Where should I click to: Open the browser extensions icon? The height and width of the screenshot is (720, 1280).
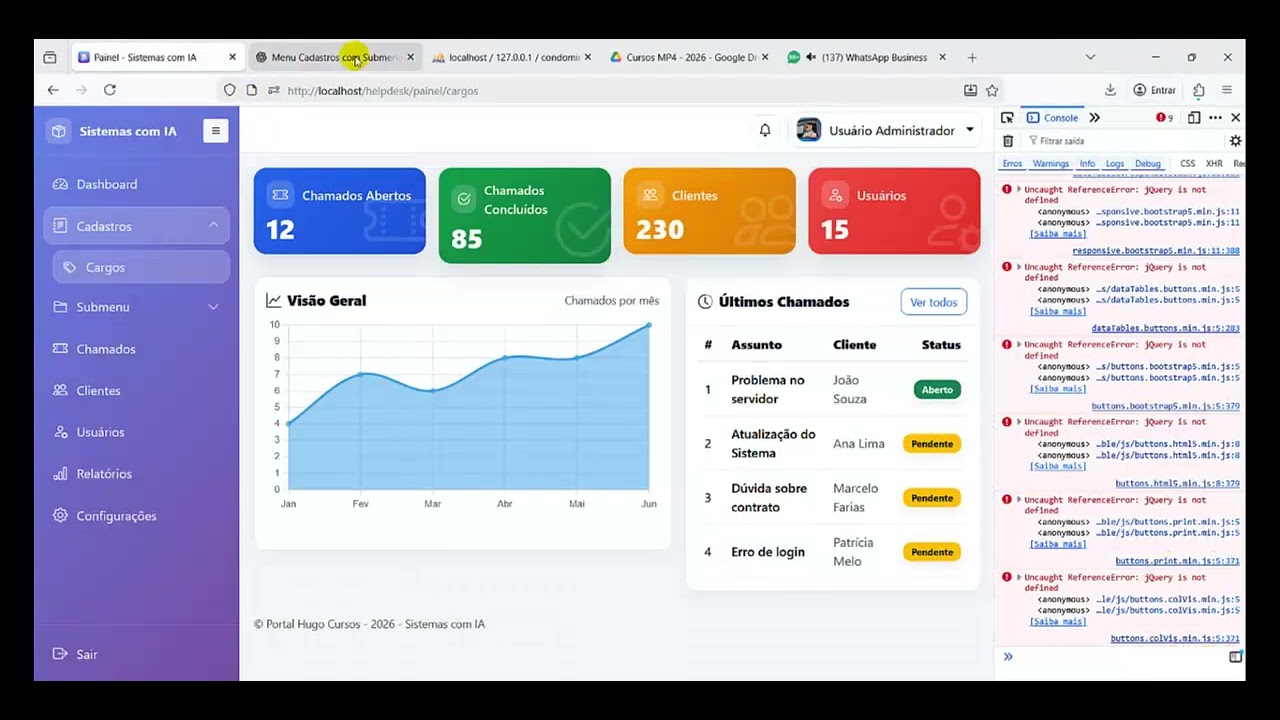click(1199, 90)
